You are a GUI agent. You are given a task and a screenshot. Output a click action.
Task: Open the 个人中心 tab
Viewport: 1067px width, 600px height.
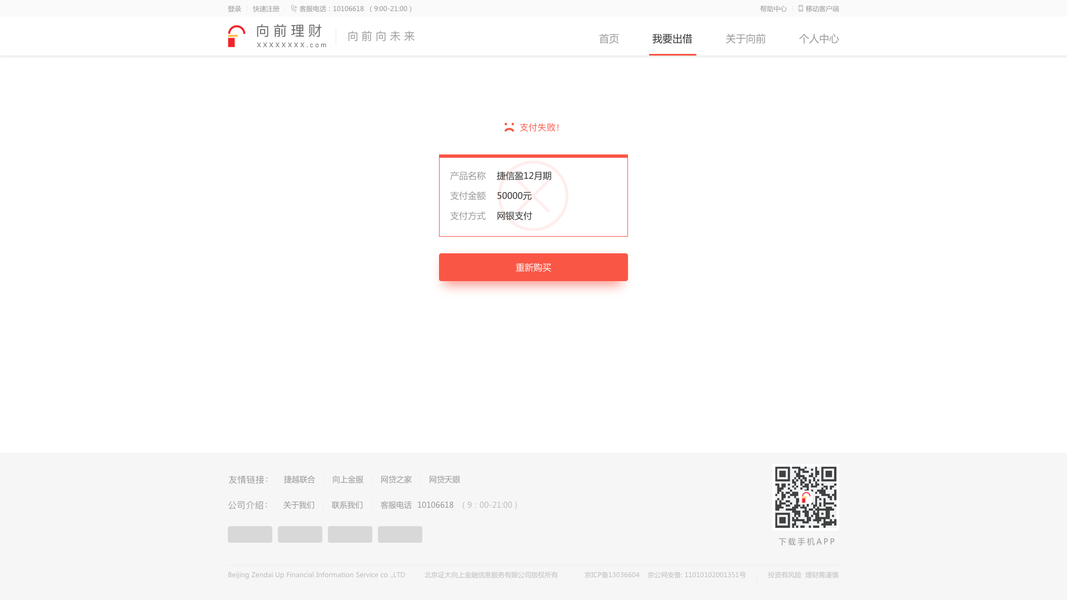coord(819,39)
